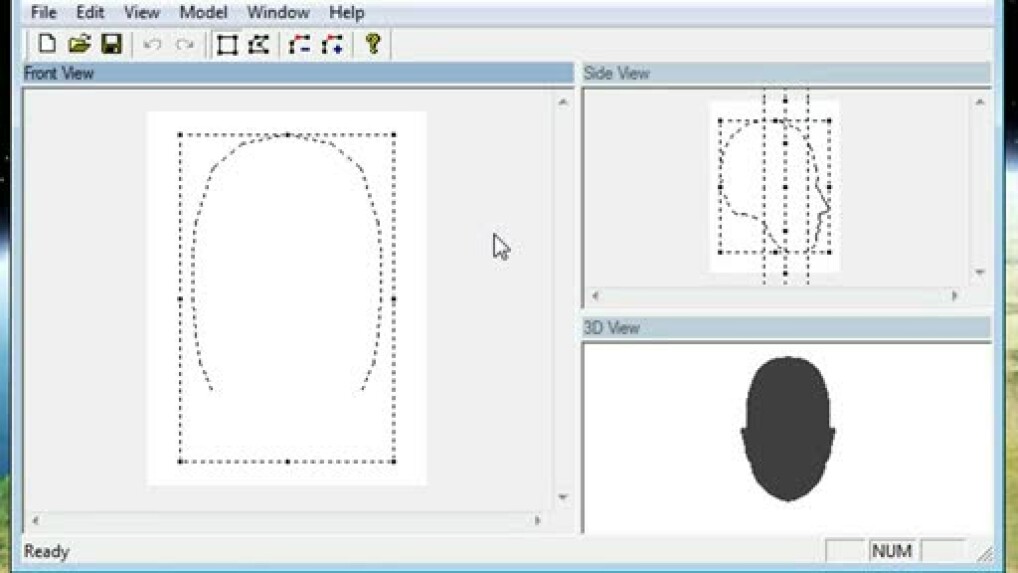Open the Window menu

coord(278,13)
